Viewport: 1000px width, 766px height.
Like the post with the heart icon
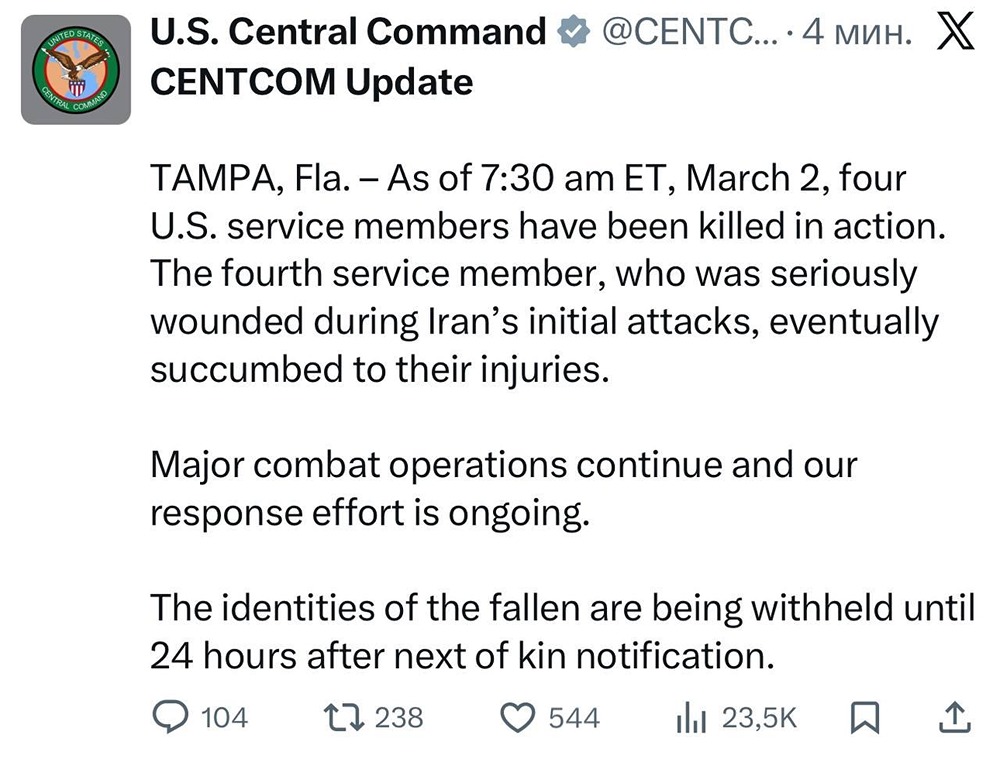520,716
